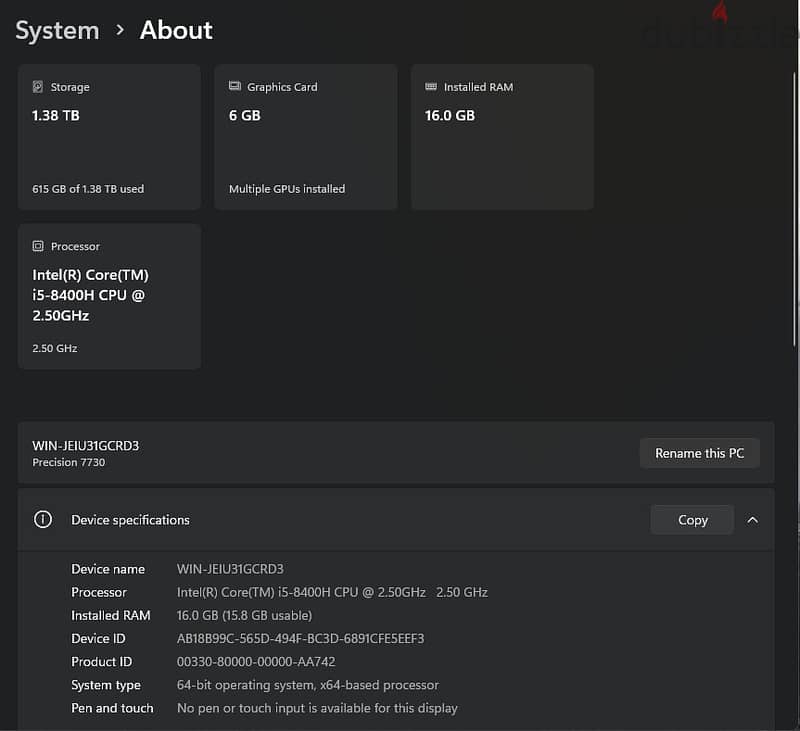Select the 'Multiple GPUs installed' text

(x=287, y=189)
